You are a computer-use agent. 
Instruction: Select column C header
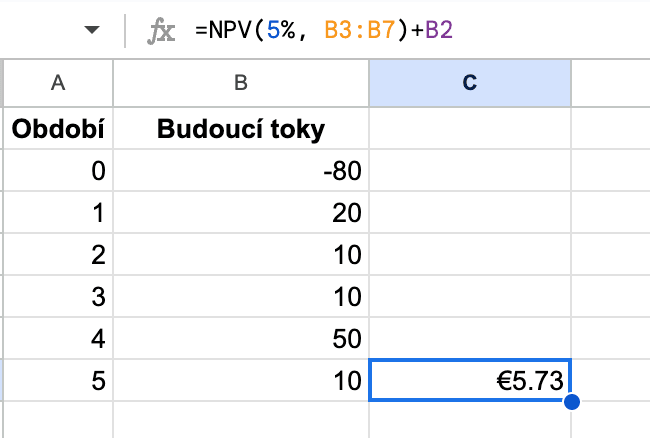(x=469, y=84)
